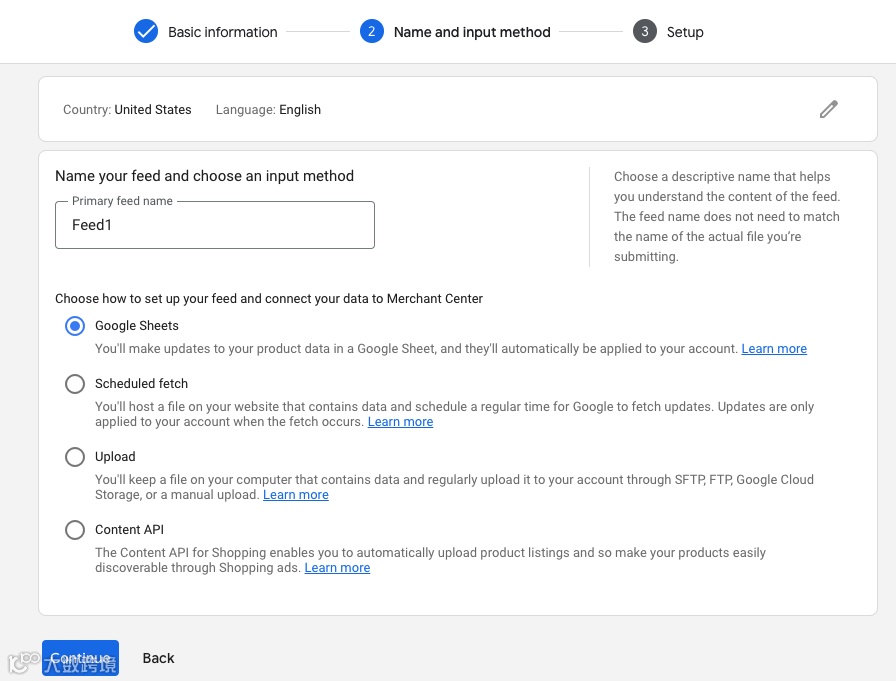The height and width of the screenshot is (681, 896).
Task: Open Content API Learn more link
Action: [x=337, y=568]
